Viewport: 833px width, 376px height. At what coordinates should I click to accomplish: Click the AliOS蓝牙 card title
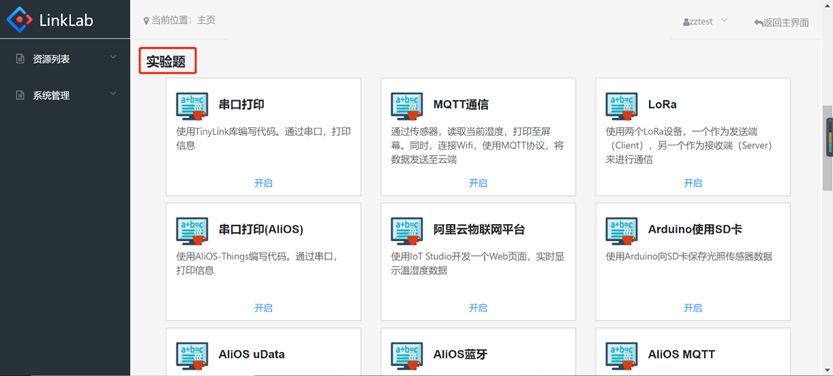(460, 354)
